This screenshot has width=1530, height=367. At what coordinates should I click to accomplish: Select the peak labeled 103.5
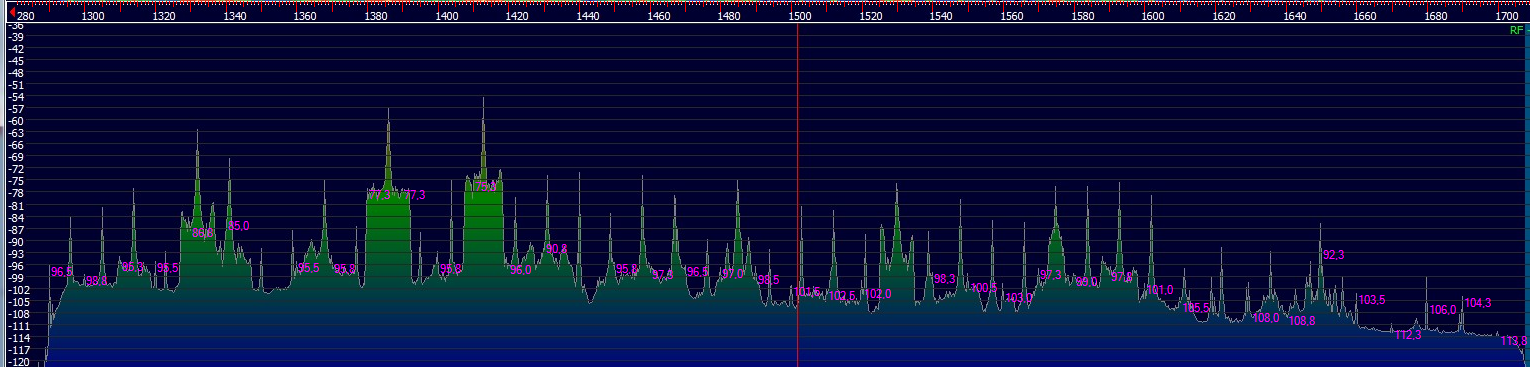1372,300
